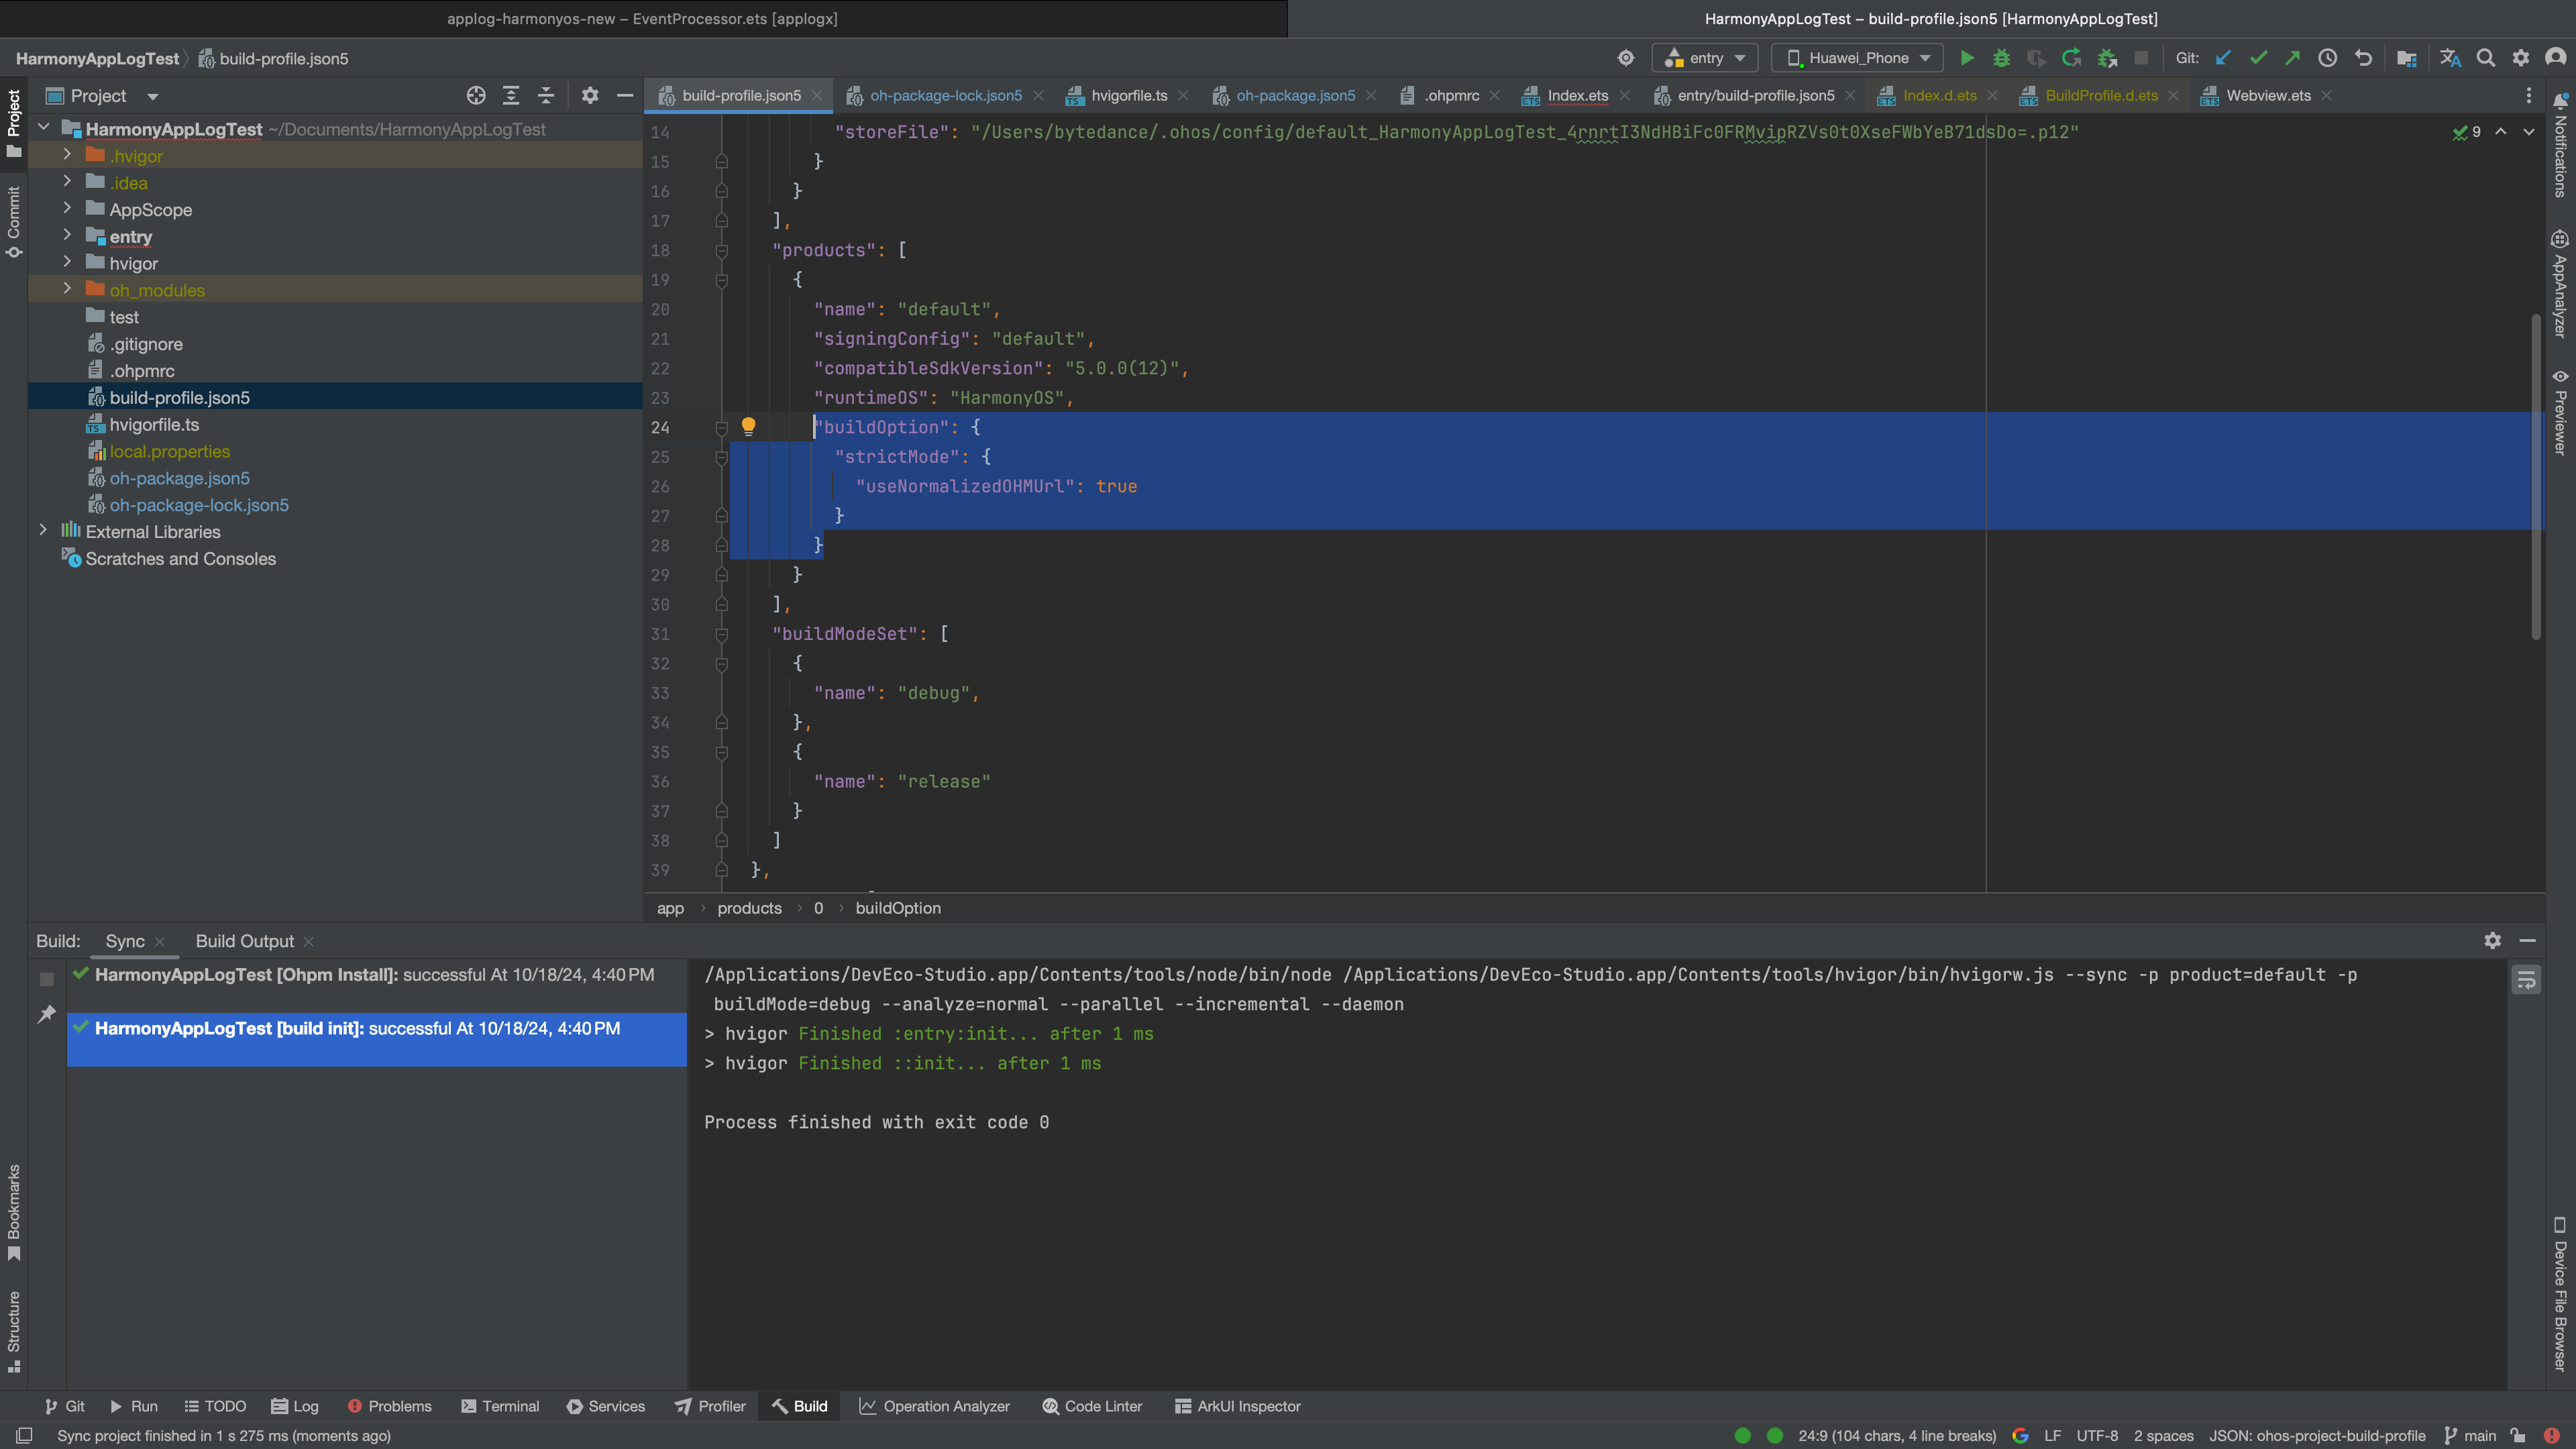
Task: Toggle Device File Browser side panel
Action: 2561,1294
